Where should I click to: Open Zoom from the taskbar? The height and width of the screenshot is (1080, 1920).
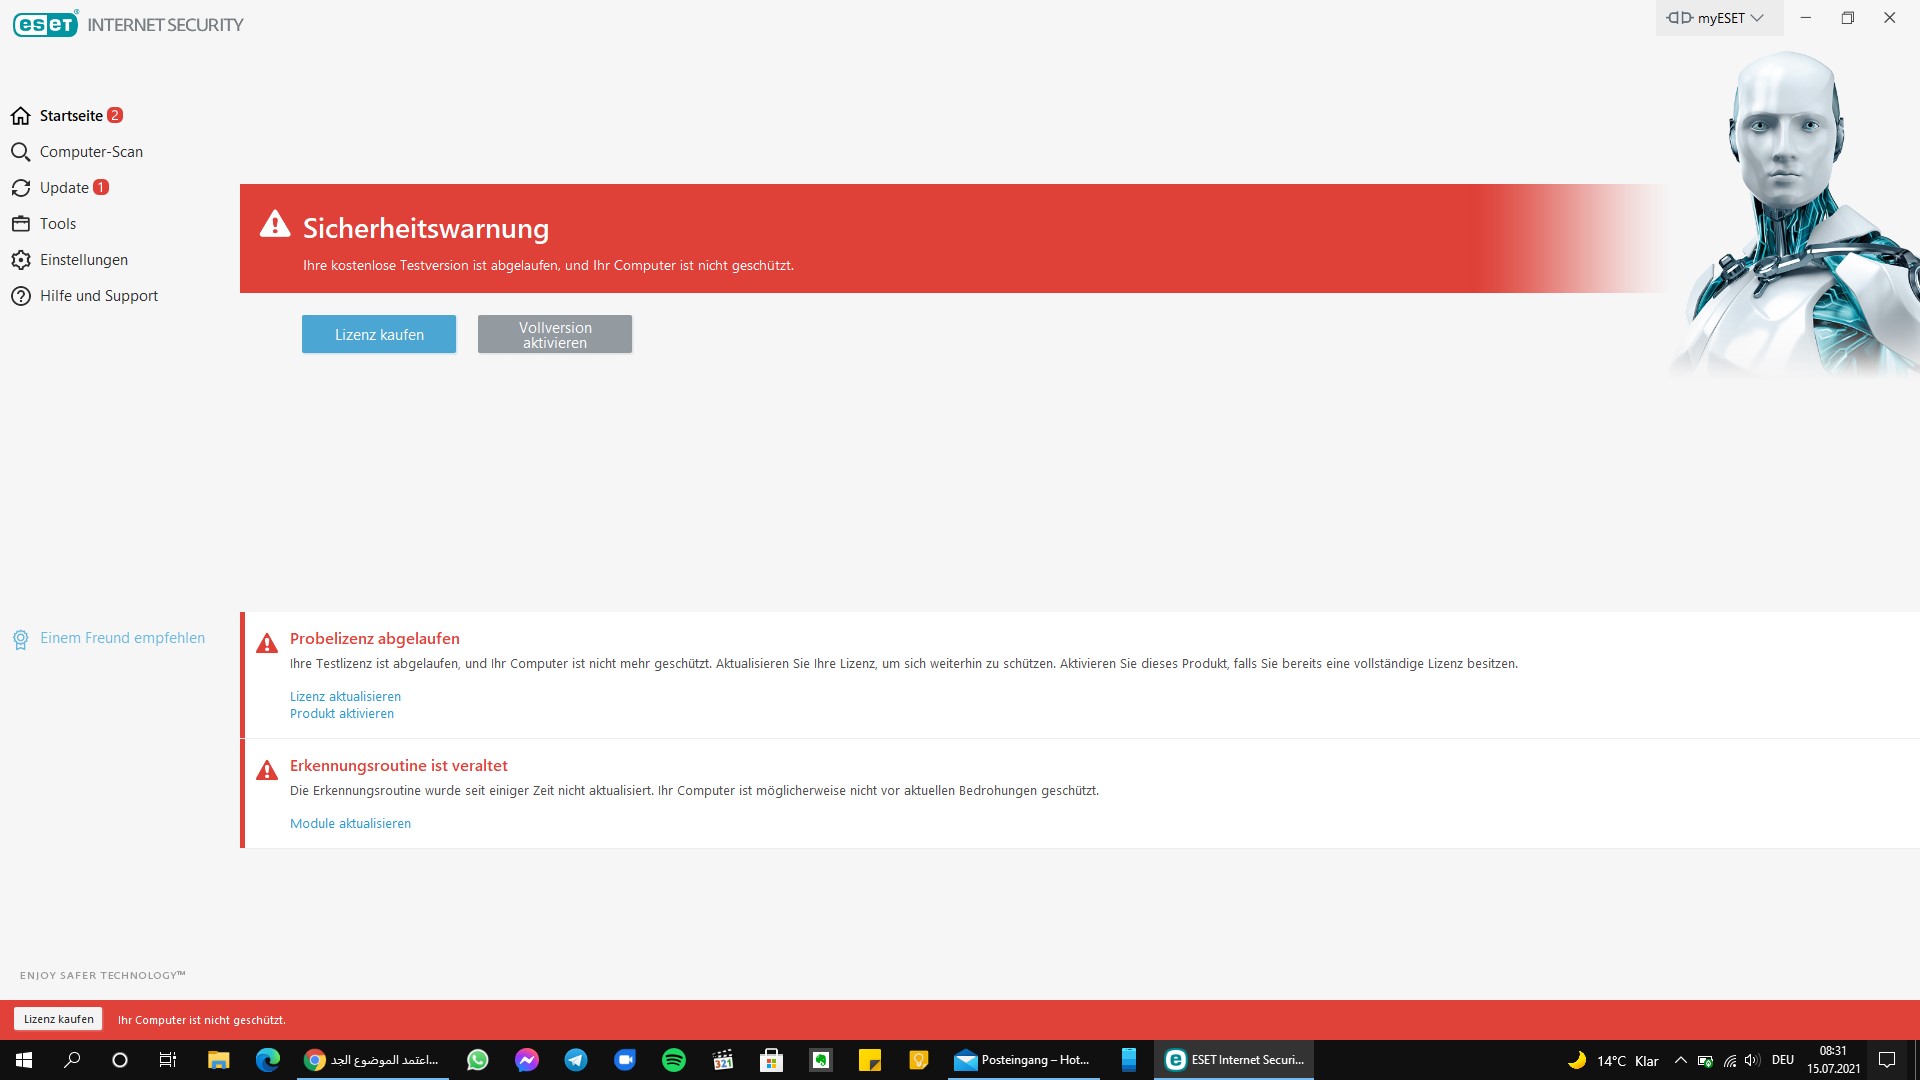(625, 1060)
